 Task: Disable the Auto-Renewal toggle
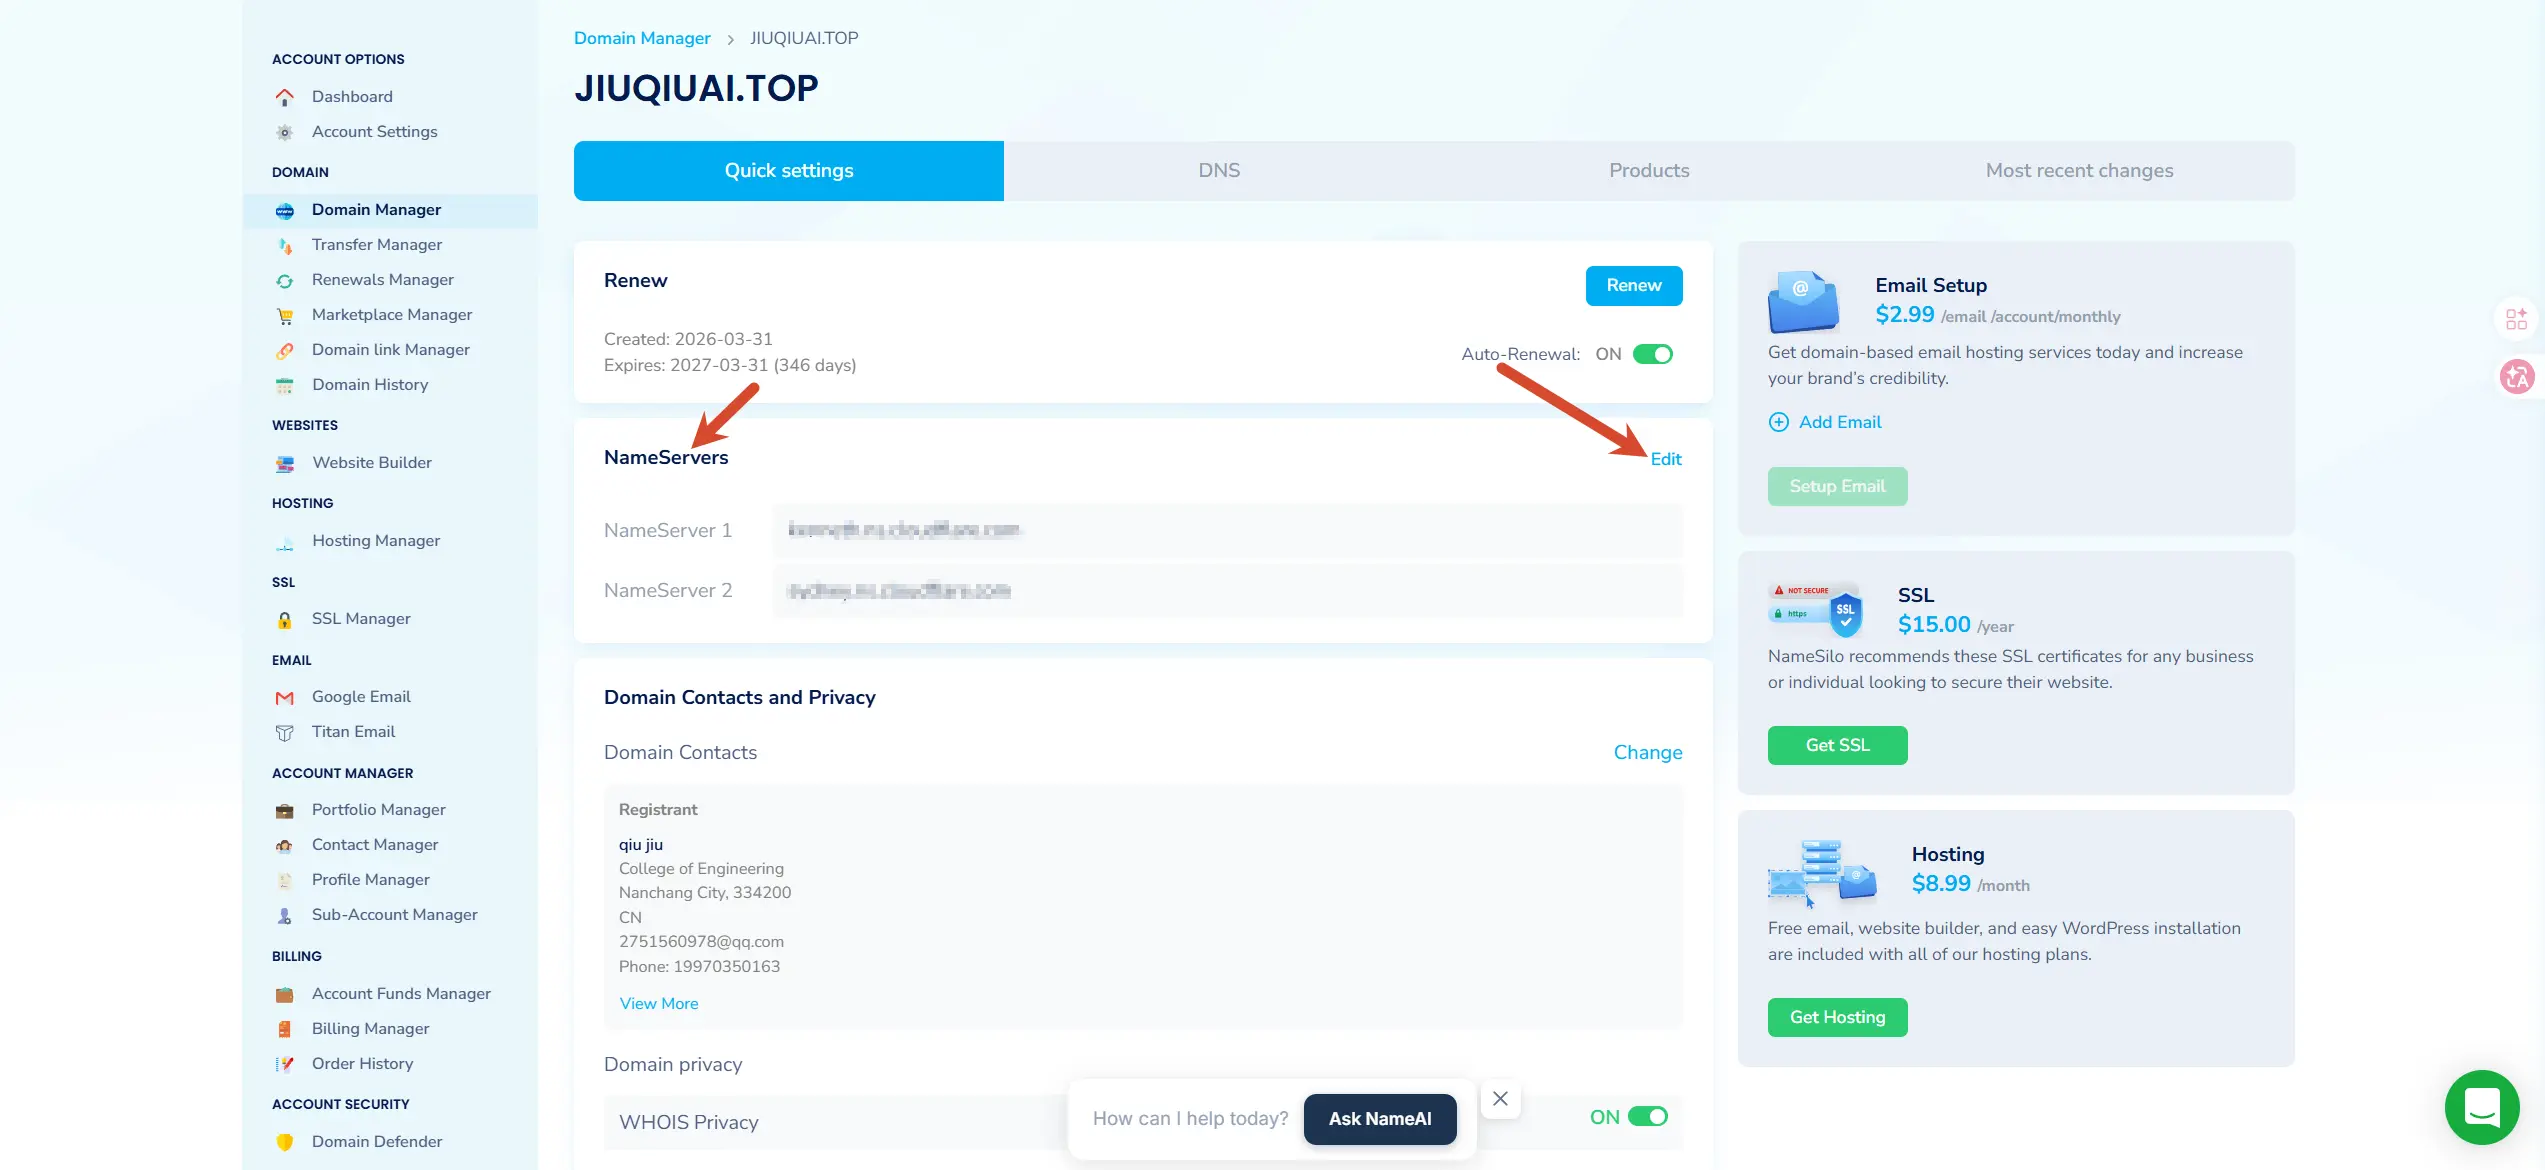point(1653,354)
